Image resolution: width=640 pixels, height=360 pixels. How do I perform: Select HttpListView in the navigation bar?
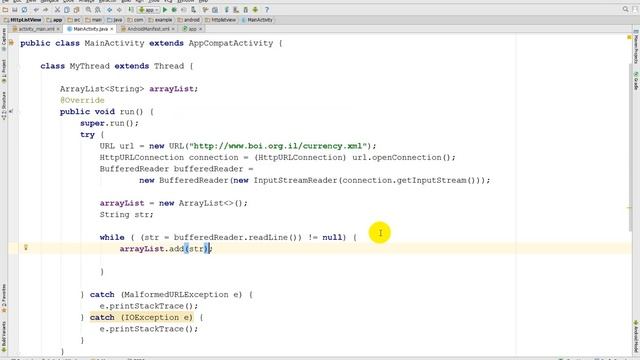pyautogui.click(x=22, y=20)
